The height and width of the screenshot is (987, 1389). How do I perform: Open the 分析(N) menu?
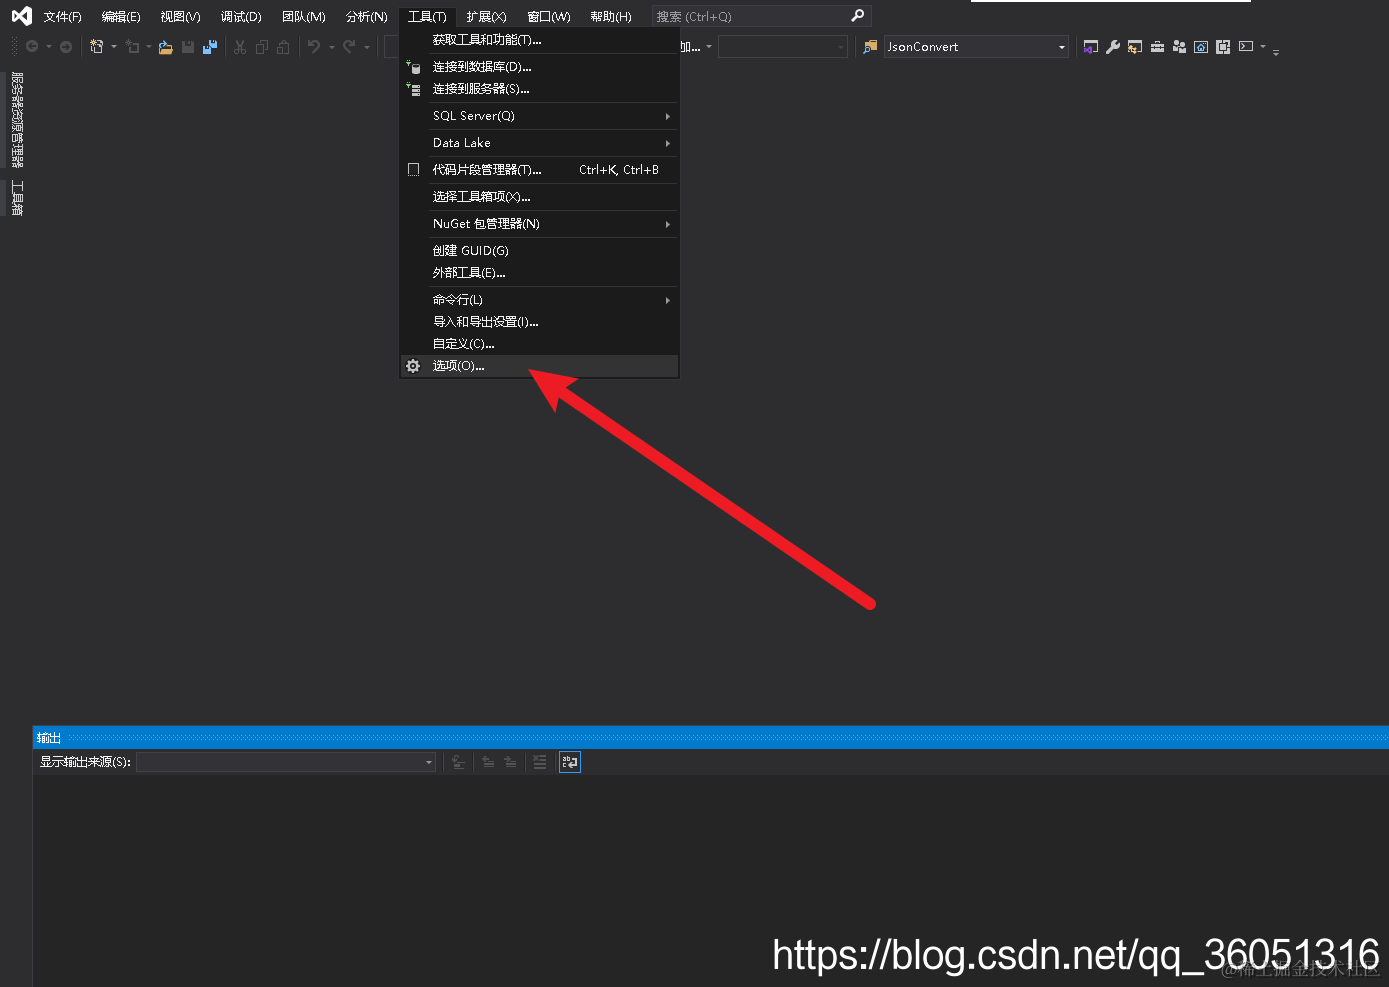(366, 17)
